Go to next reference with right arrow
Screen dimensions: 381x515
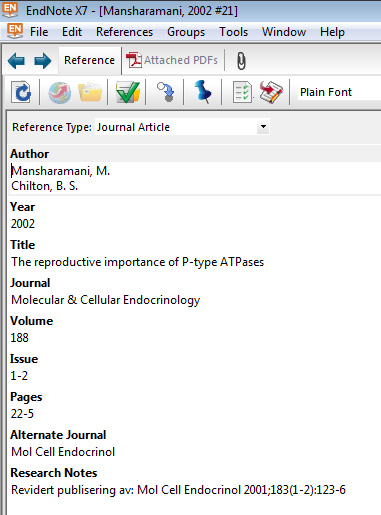(x=43, y=61)
